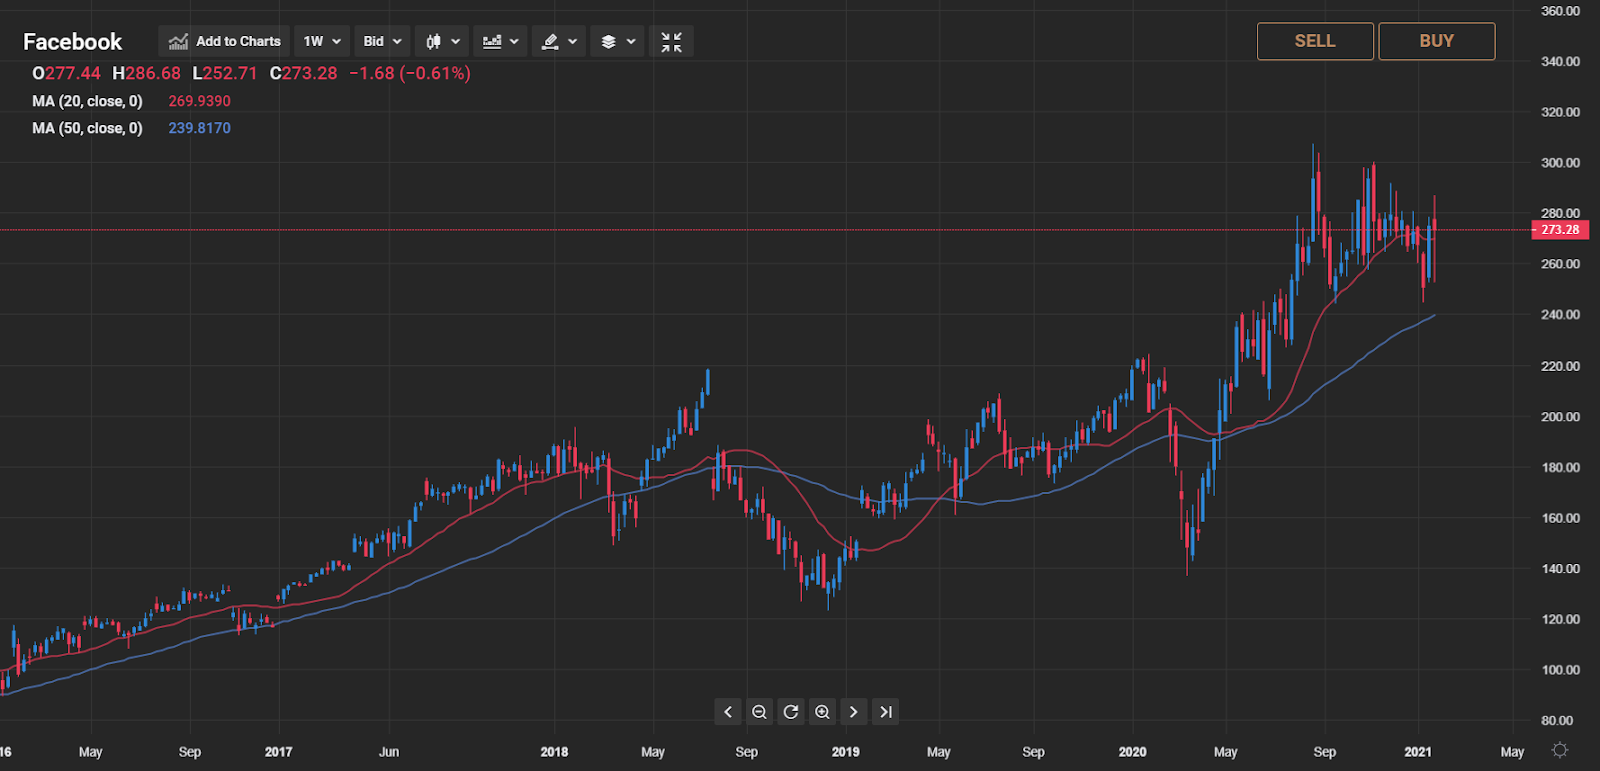Click the high price H286.68
Viewport: 1600px width, 771px height.
[x=147, y=73]
